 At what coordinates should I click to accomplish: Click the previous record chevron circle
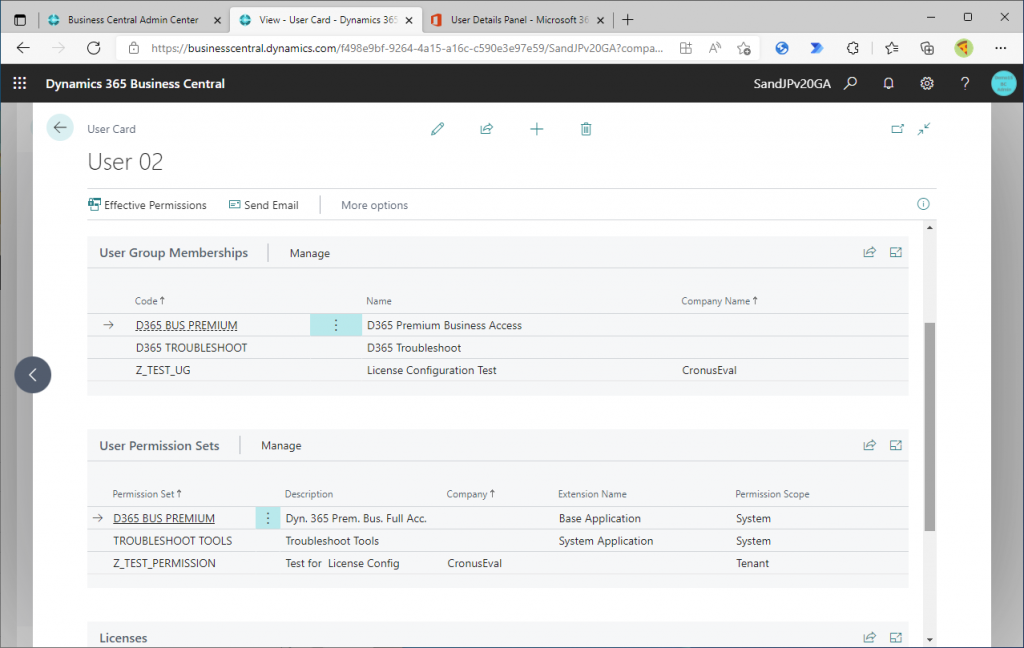[33, 374]
